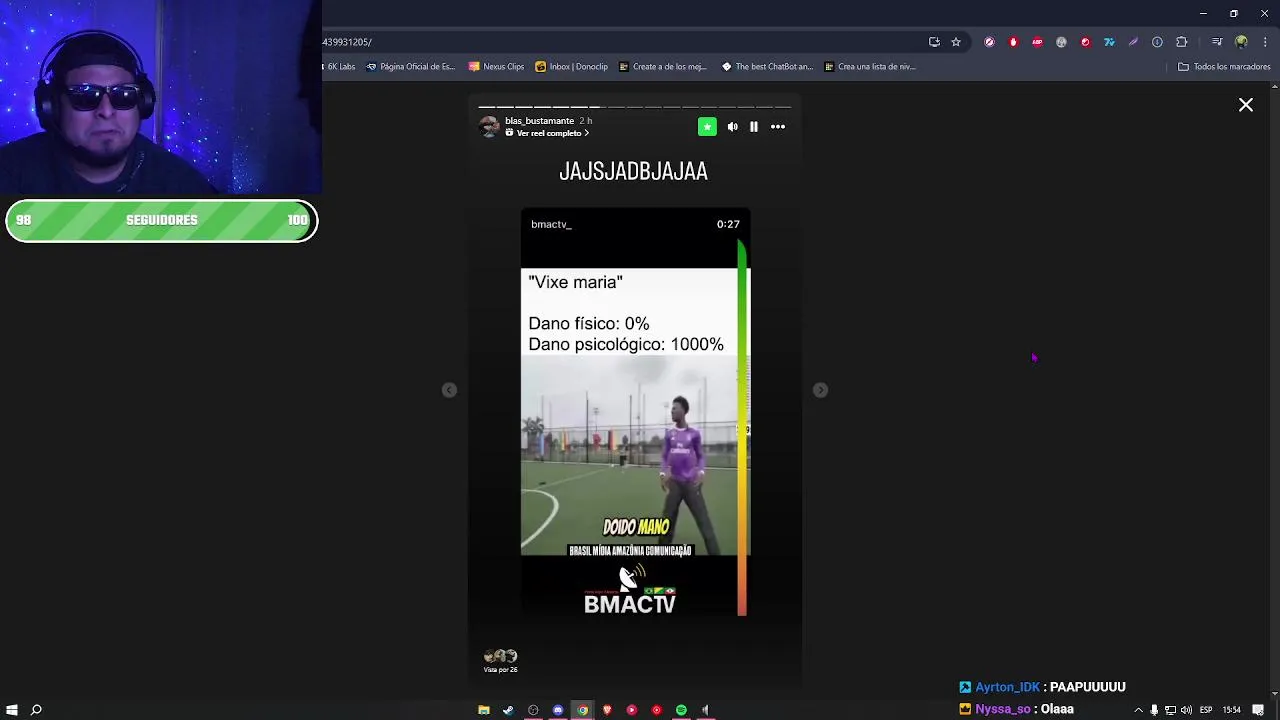
Task: Show hidden system tray icons
Action: click(x=1138, y=710)
